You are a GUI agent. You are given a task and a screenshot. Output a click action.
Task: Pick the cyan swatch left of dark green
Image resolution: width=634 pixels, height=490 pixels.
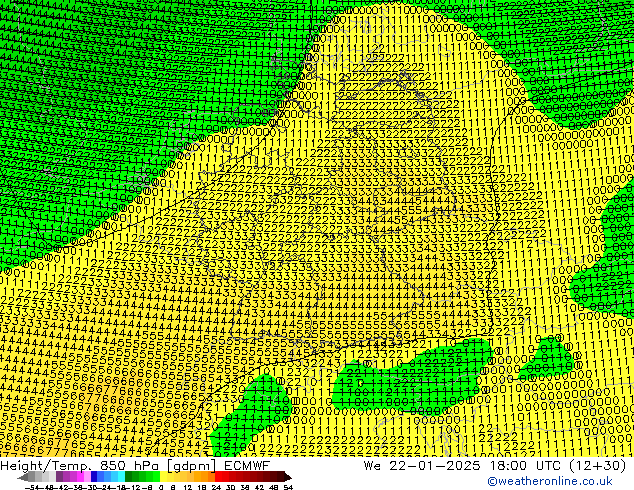(x=122, y=476)
